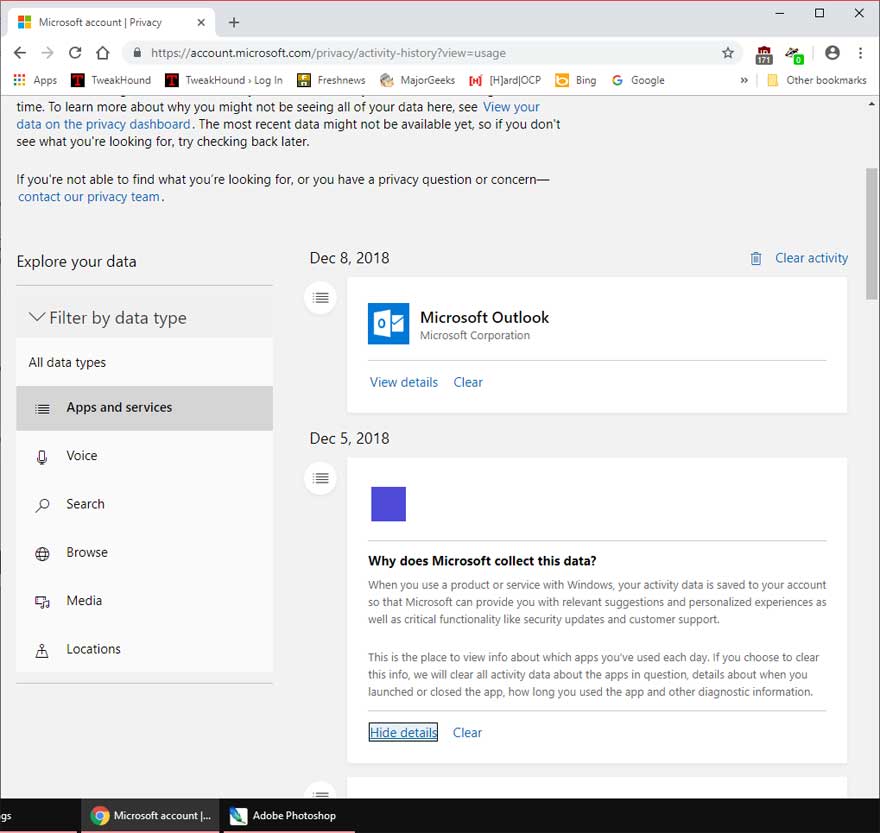880x833 pixels.
Task: Select All data types filter
Action: [x=144, y=363]
